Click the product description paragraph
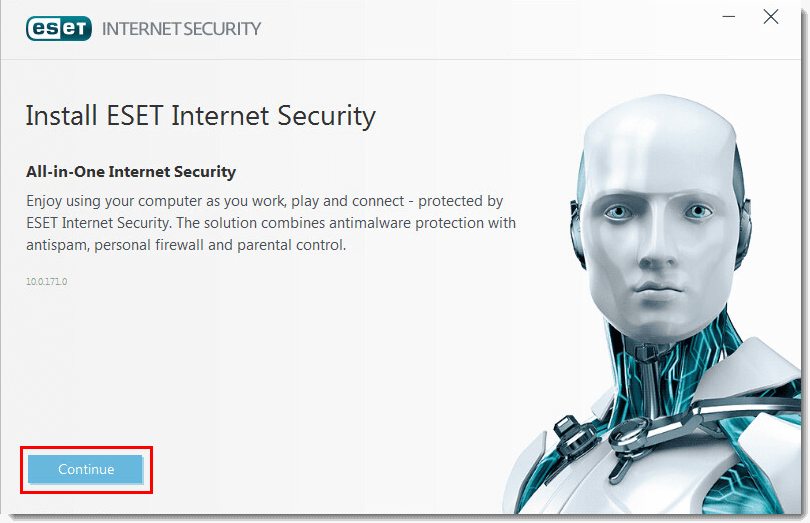 [271, 223]
